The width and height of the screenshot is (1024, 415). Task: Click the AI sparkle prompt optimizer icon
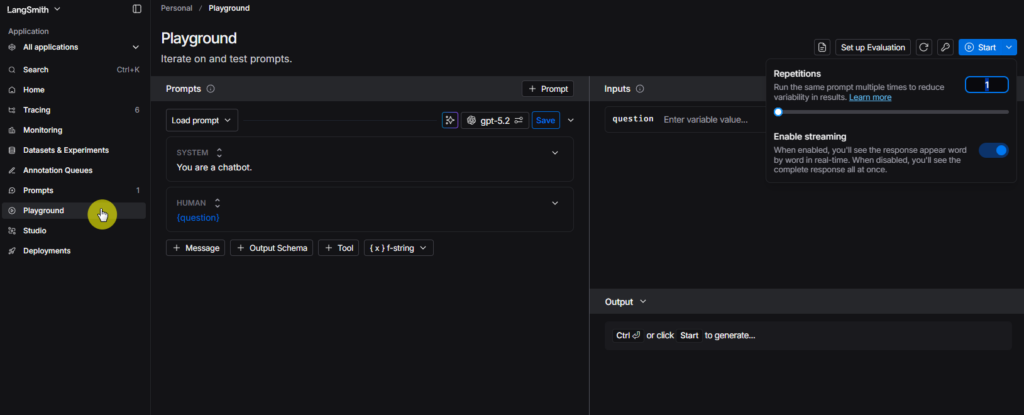(x=450, y=120)
